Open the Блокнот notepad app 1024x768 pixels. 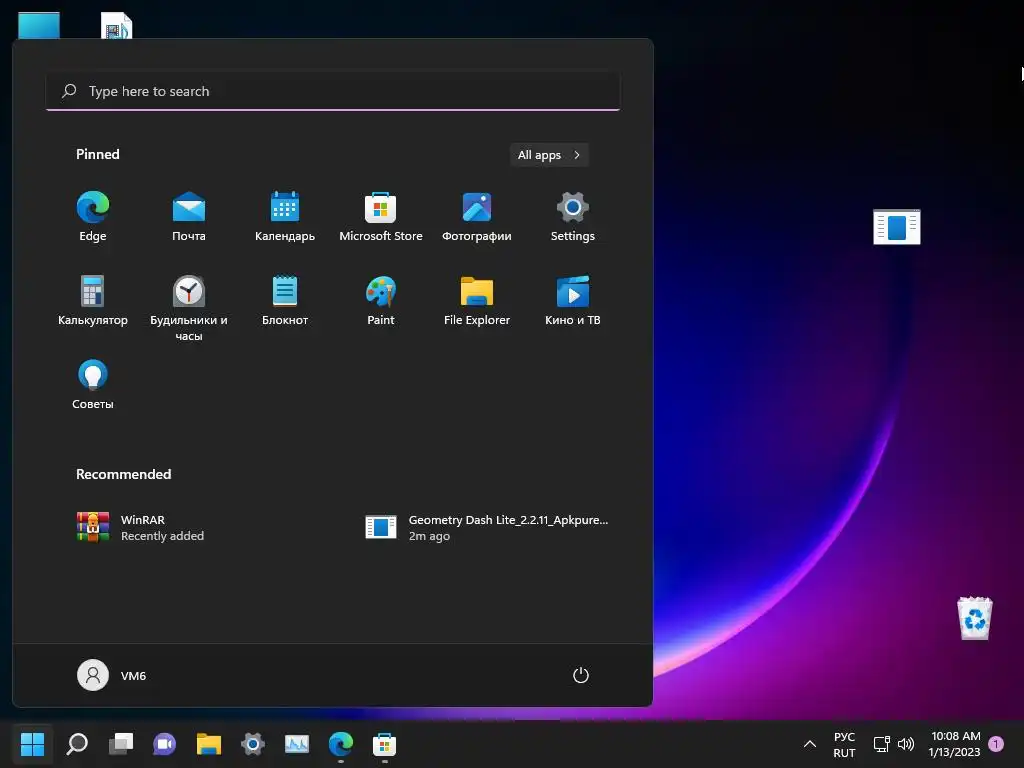tap(285, 300)
